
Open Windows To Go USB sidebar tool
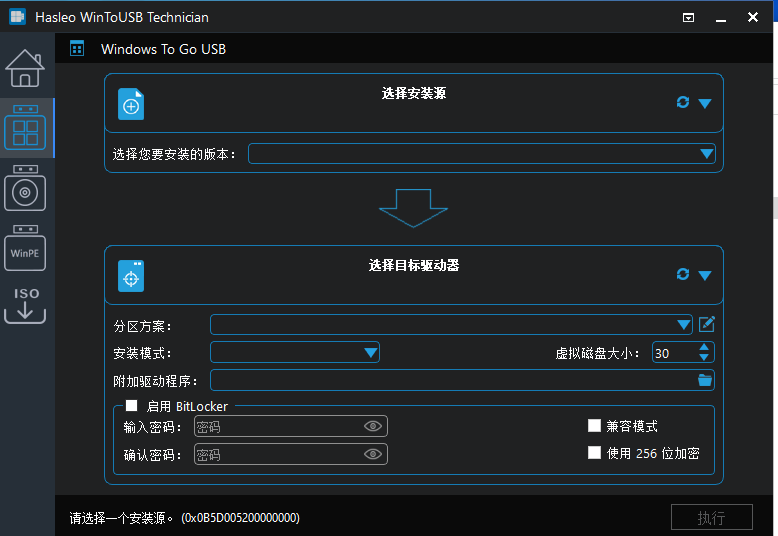tap(25, 128)
